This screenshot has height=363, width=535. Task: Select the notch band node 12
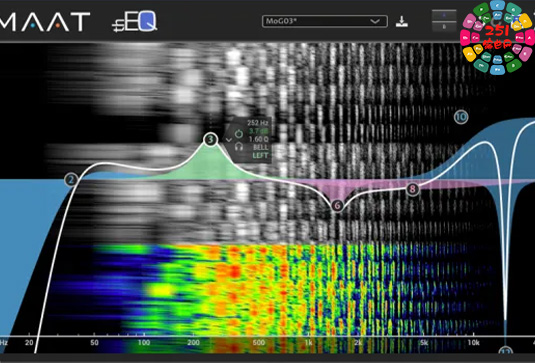[506, 351]
